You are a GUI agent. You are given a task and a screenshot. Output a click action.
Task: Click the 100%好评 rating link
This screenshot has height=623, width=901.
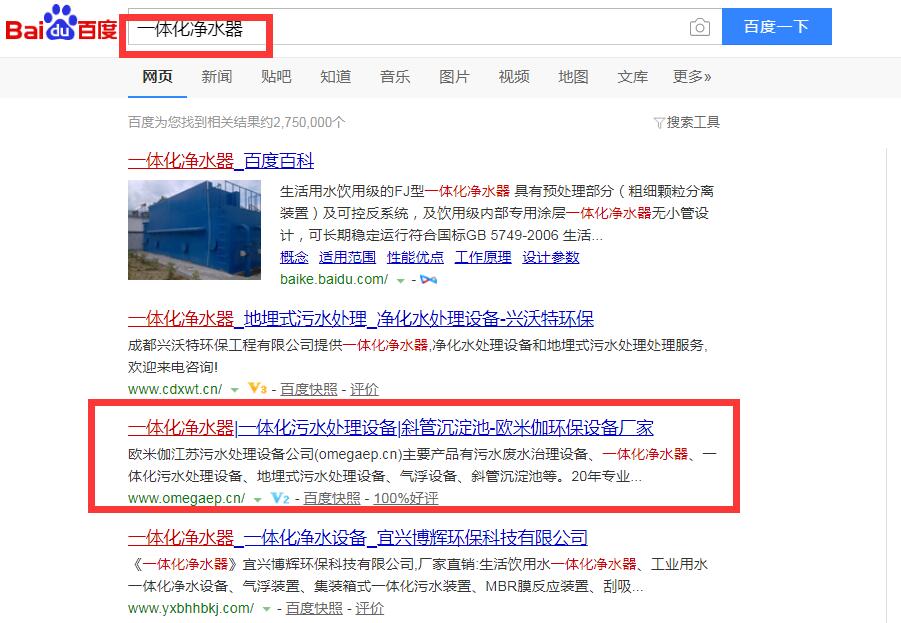point(406,498)
